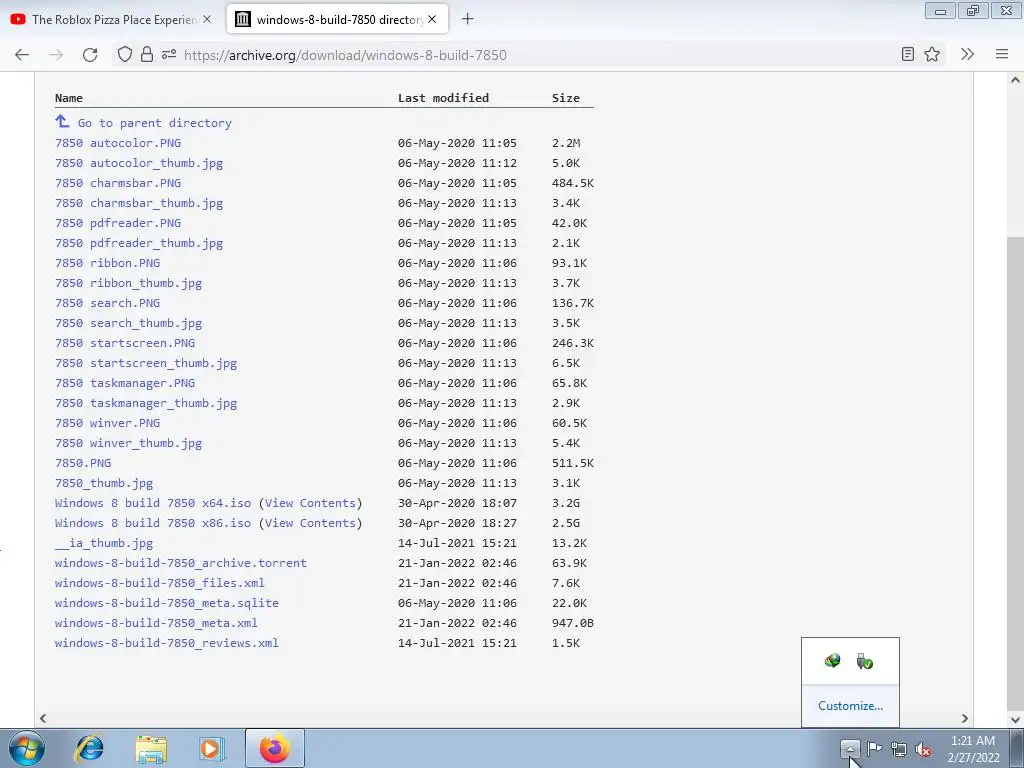Image resolution: width=1024 pixels, height=768 pixels.
Task: Click horizontal scrollbar left arrow
Action: tap(43, 718)
